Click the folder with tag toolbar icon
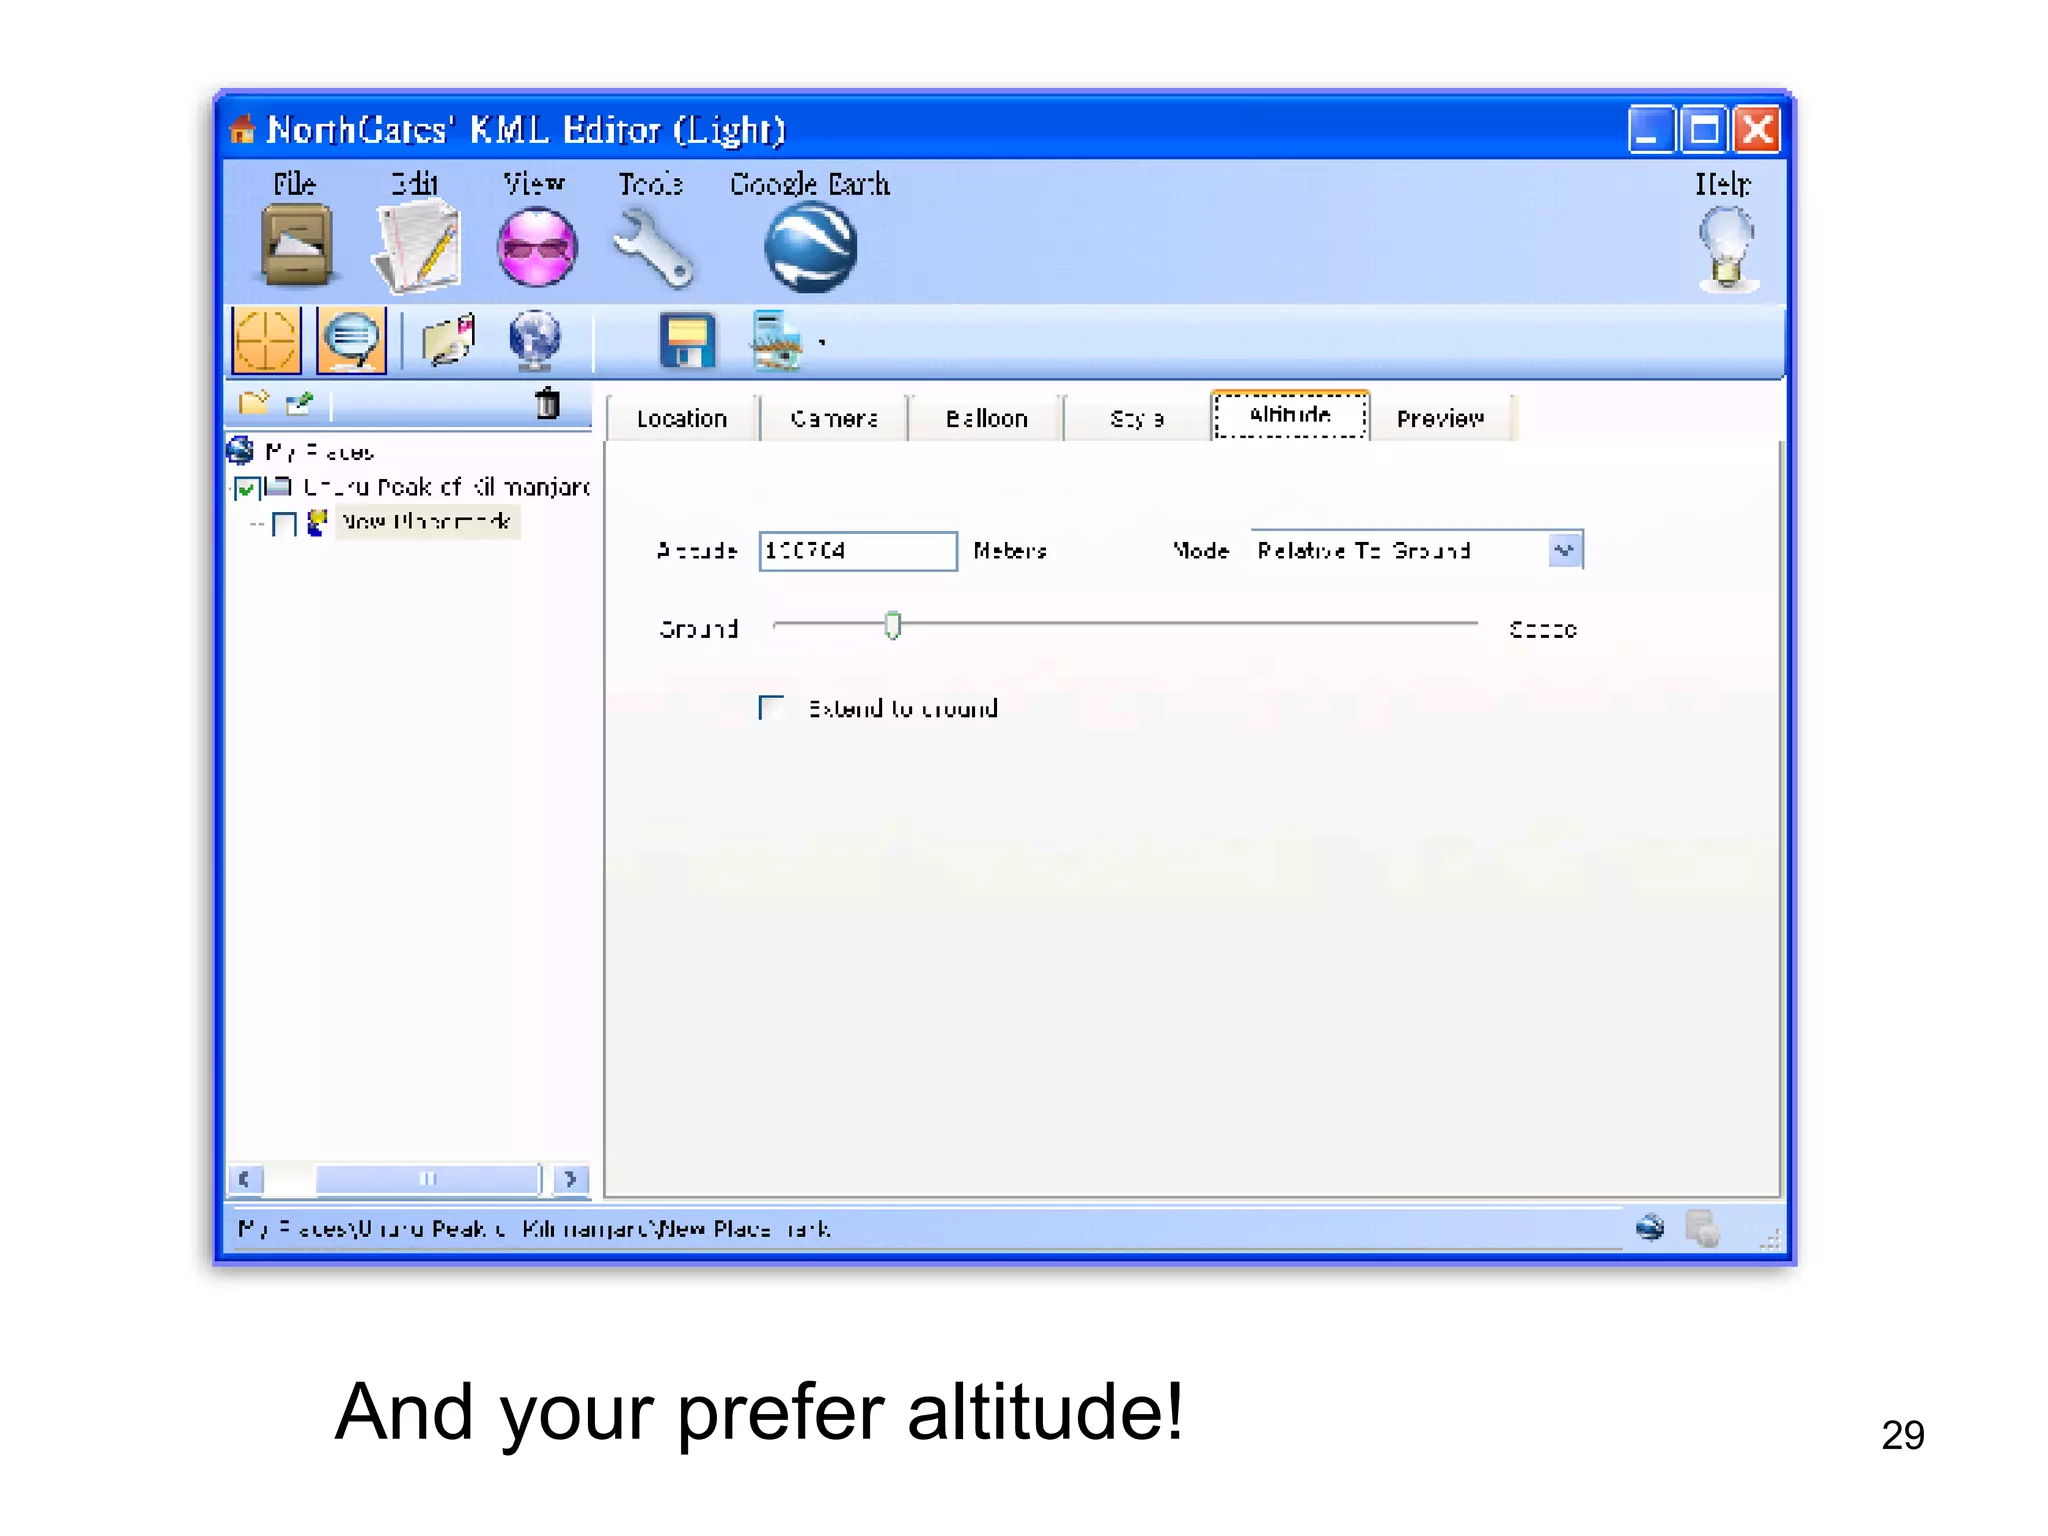2048x1536 pixels. (448, 340)
